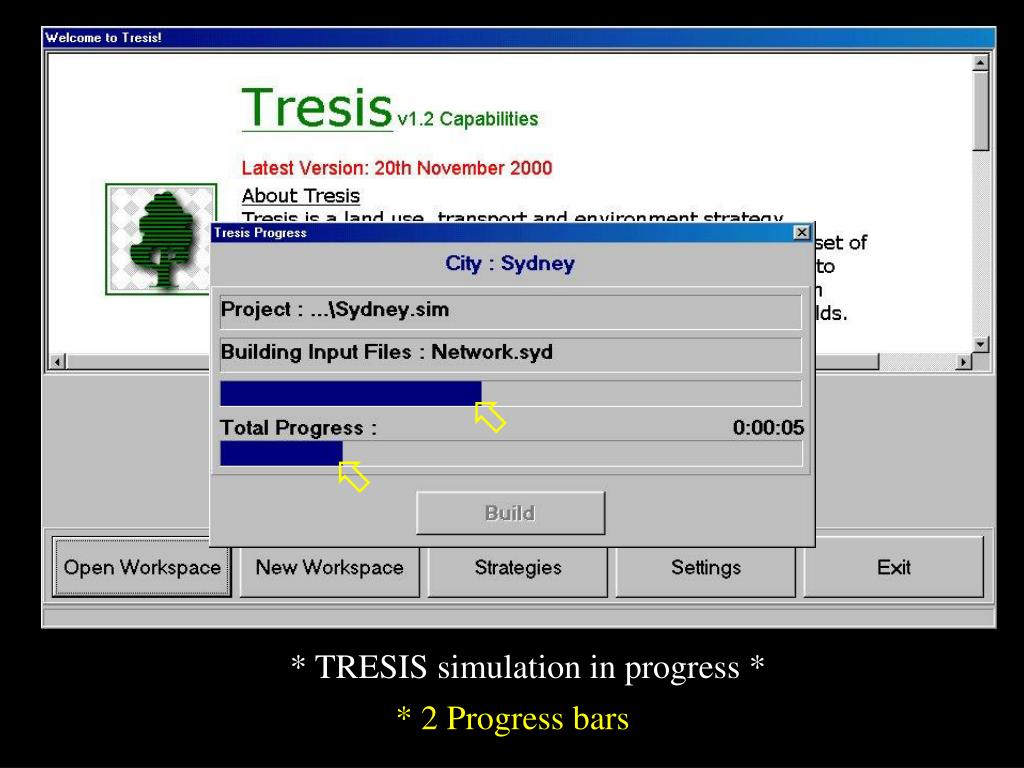This screenshot has width=1024, height=768.
Task: Click the scroll down arrow of welcome pane
Action: pos(980,344)
